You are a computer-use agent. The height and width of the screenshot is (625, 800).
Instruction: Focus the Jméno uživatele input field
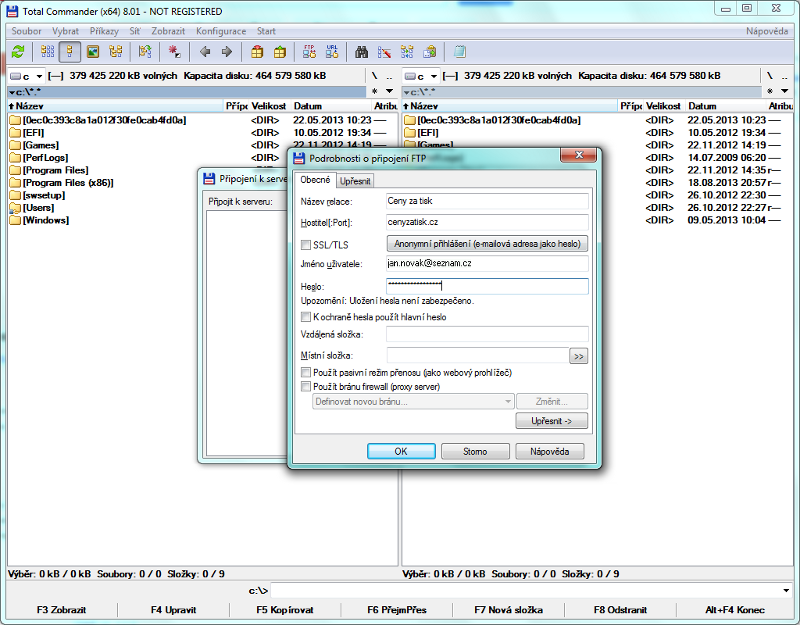coord(487,264)
